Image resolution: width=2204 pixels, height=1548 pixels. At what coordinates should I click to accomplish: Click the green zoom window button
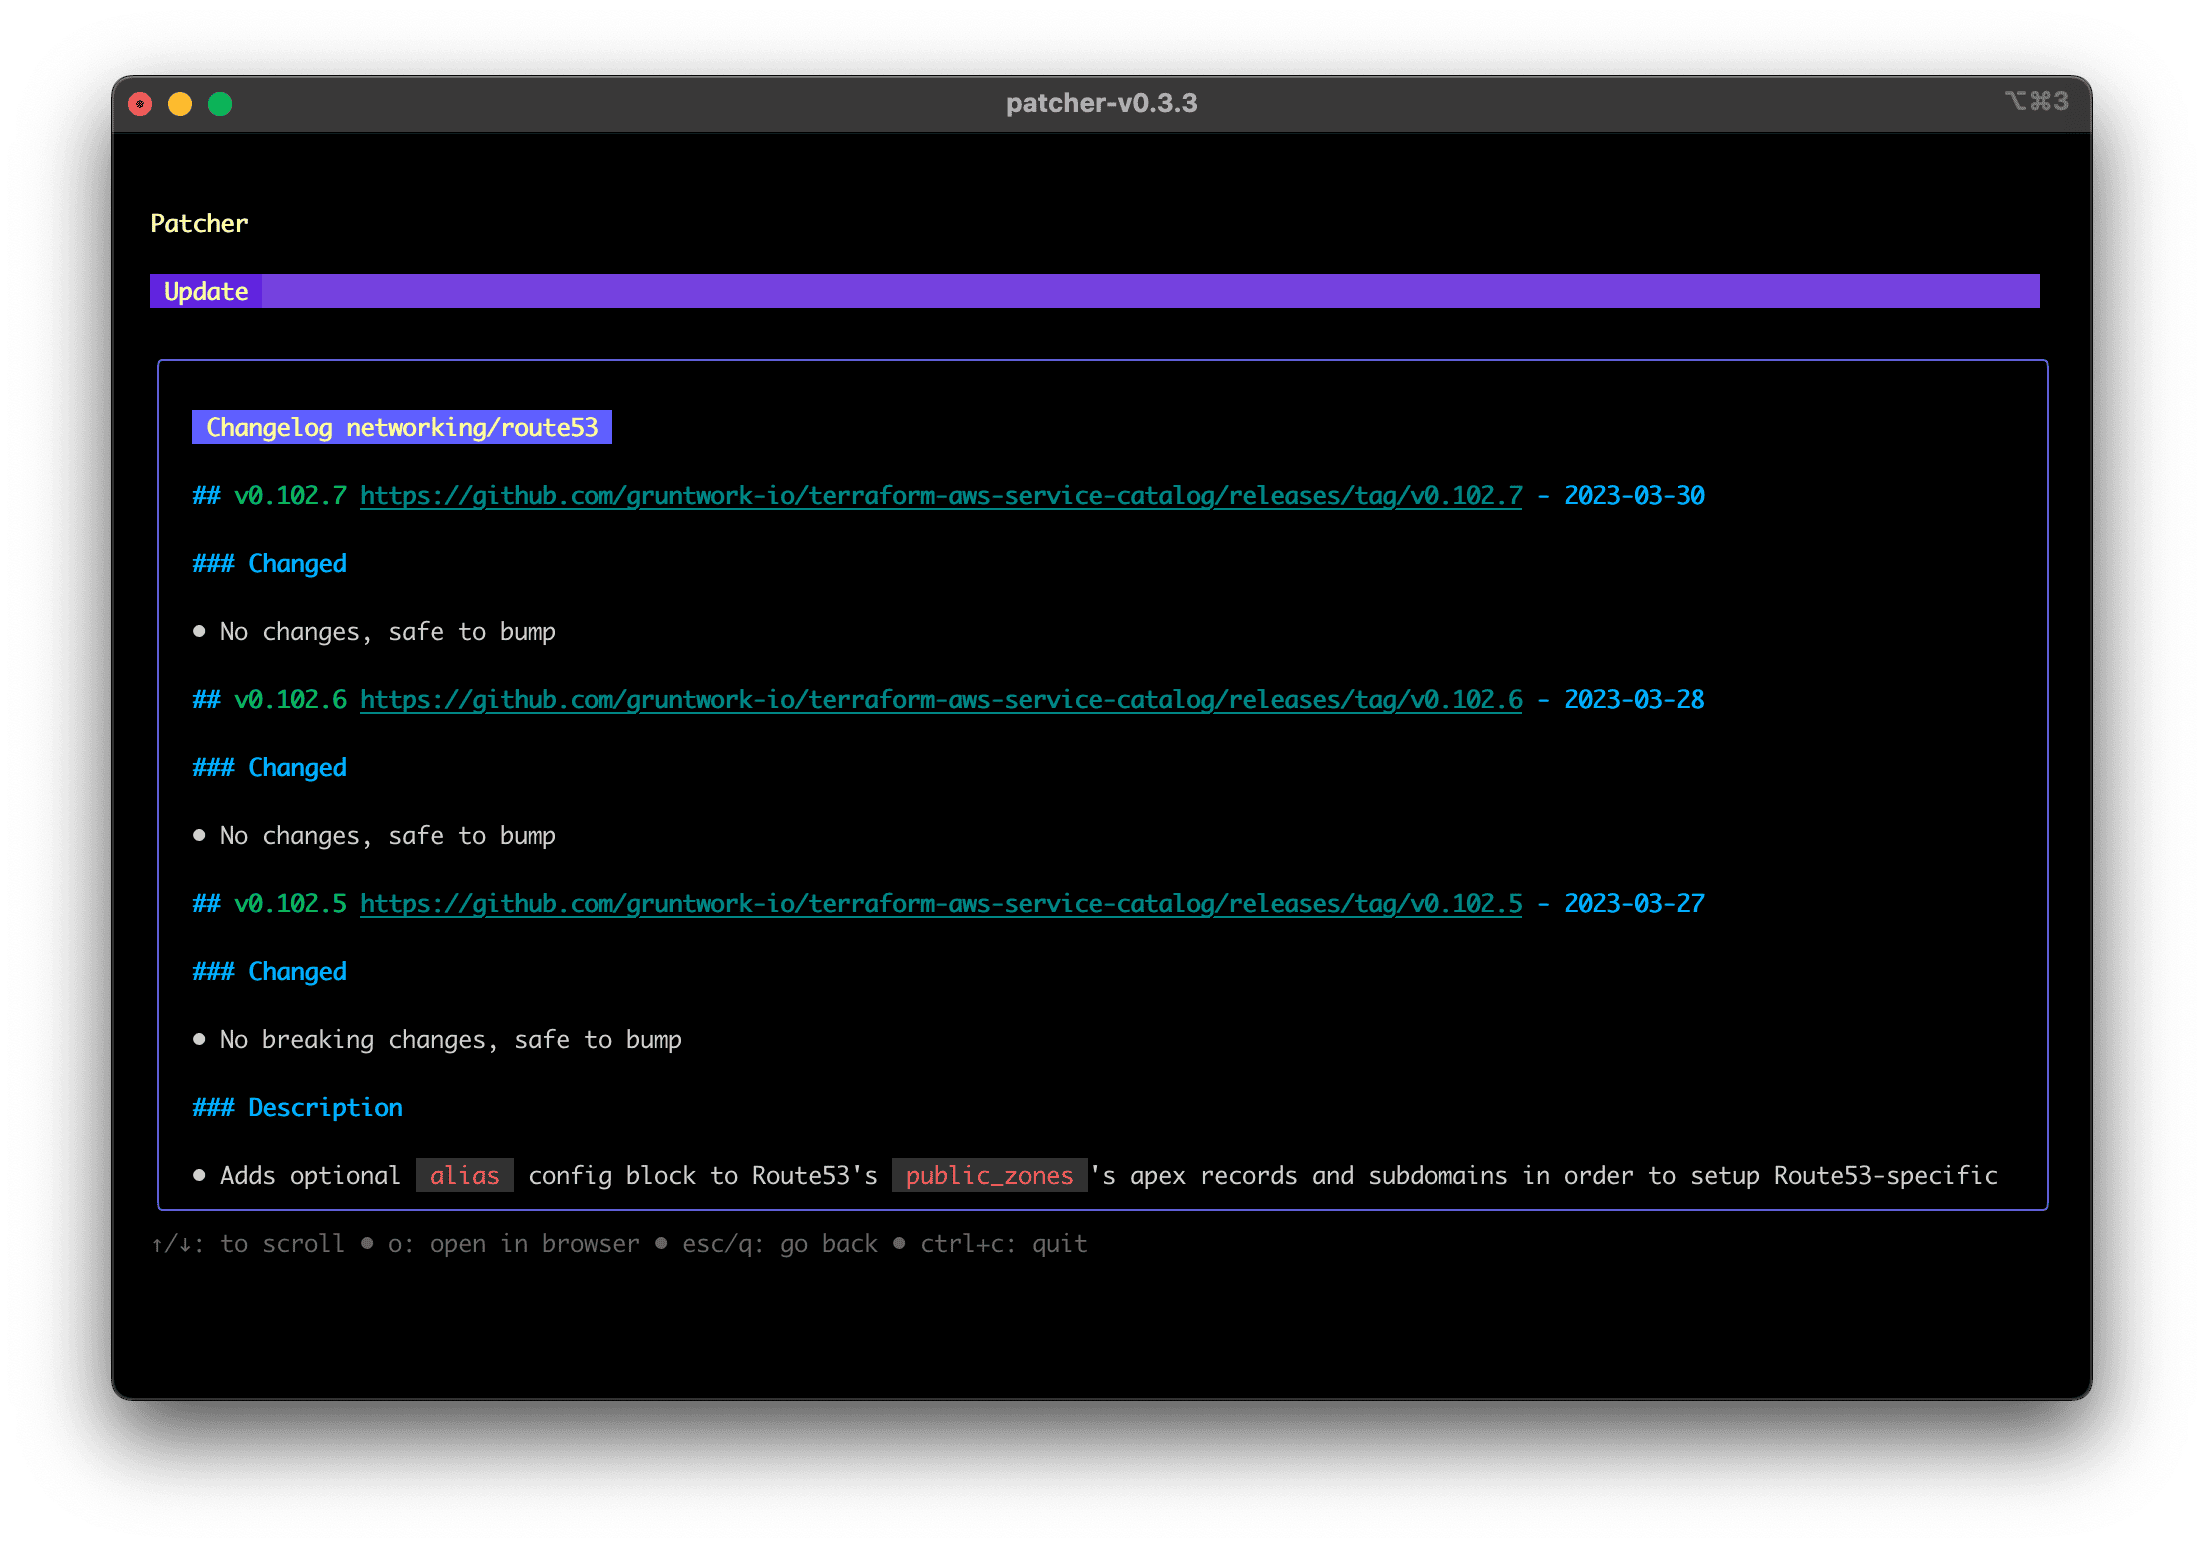(x=220, y=104)
